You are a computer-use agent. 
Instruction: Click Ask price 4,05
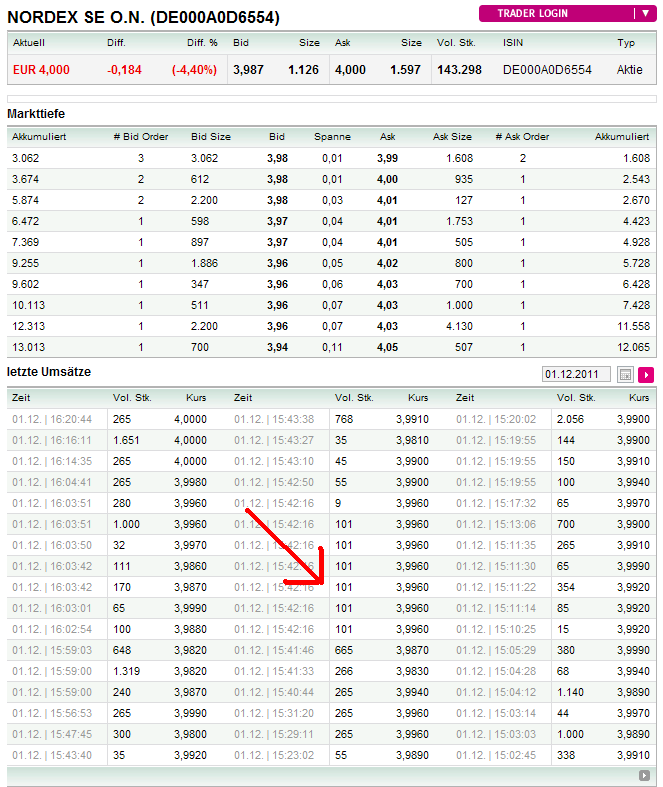click(x=387, y=347)
